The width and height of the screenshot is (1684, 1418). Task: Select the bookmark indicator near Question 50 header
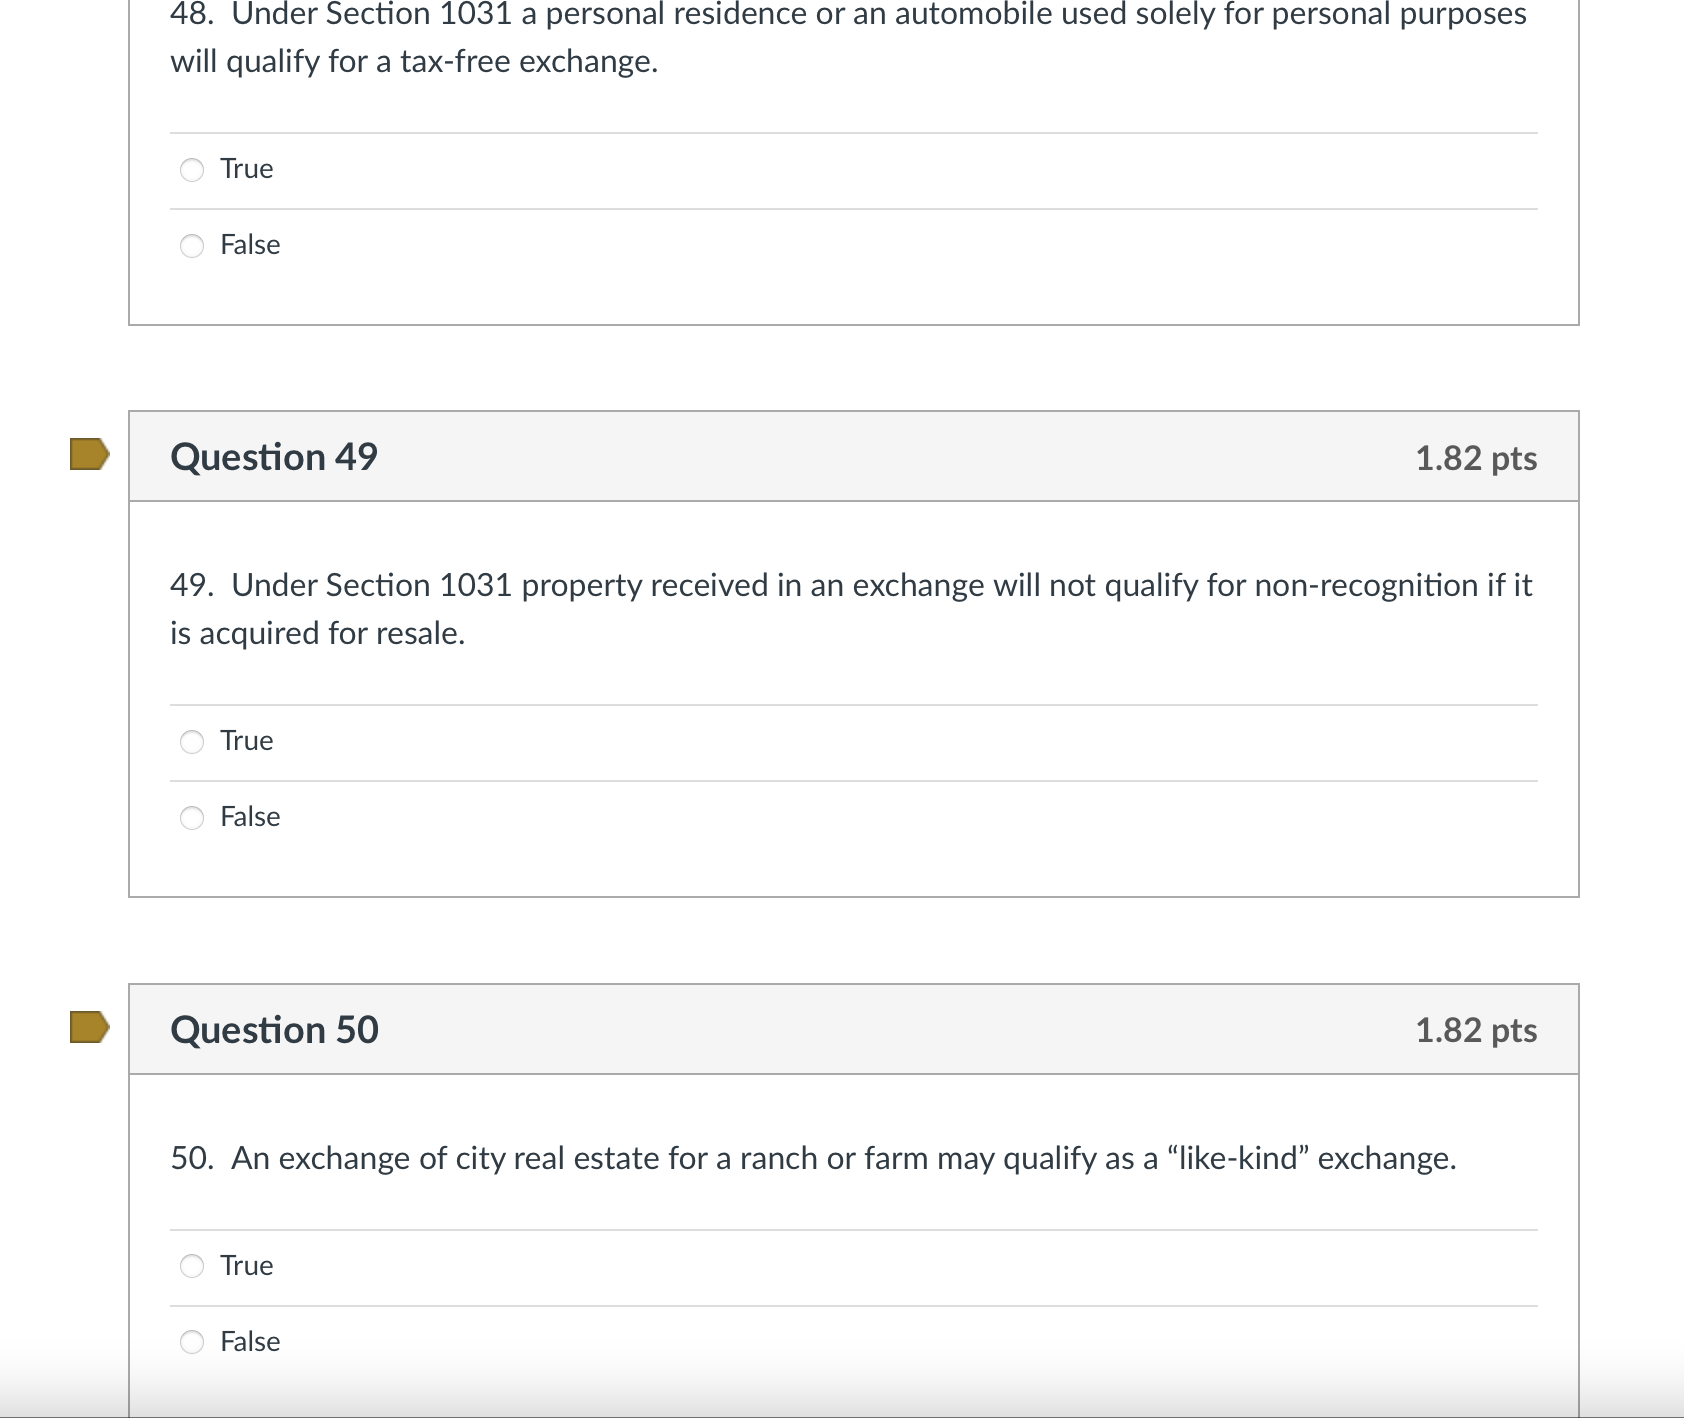pos(88,1028)
